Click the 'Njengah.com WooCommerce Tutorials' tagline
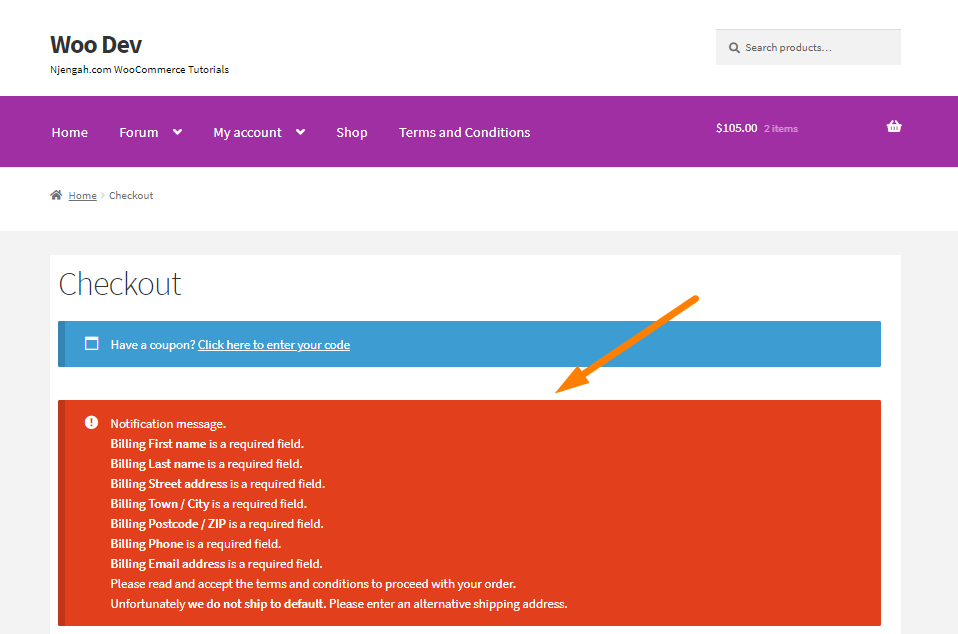The image size is (958, 634). pos(139,70)
